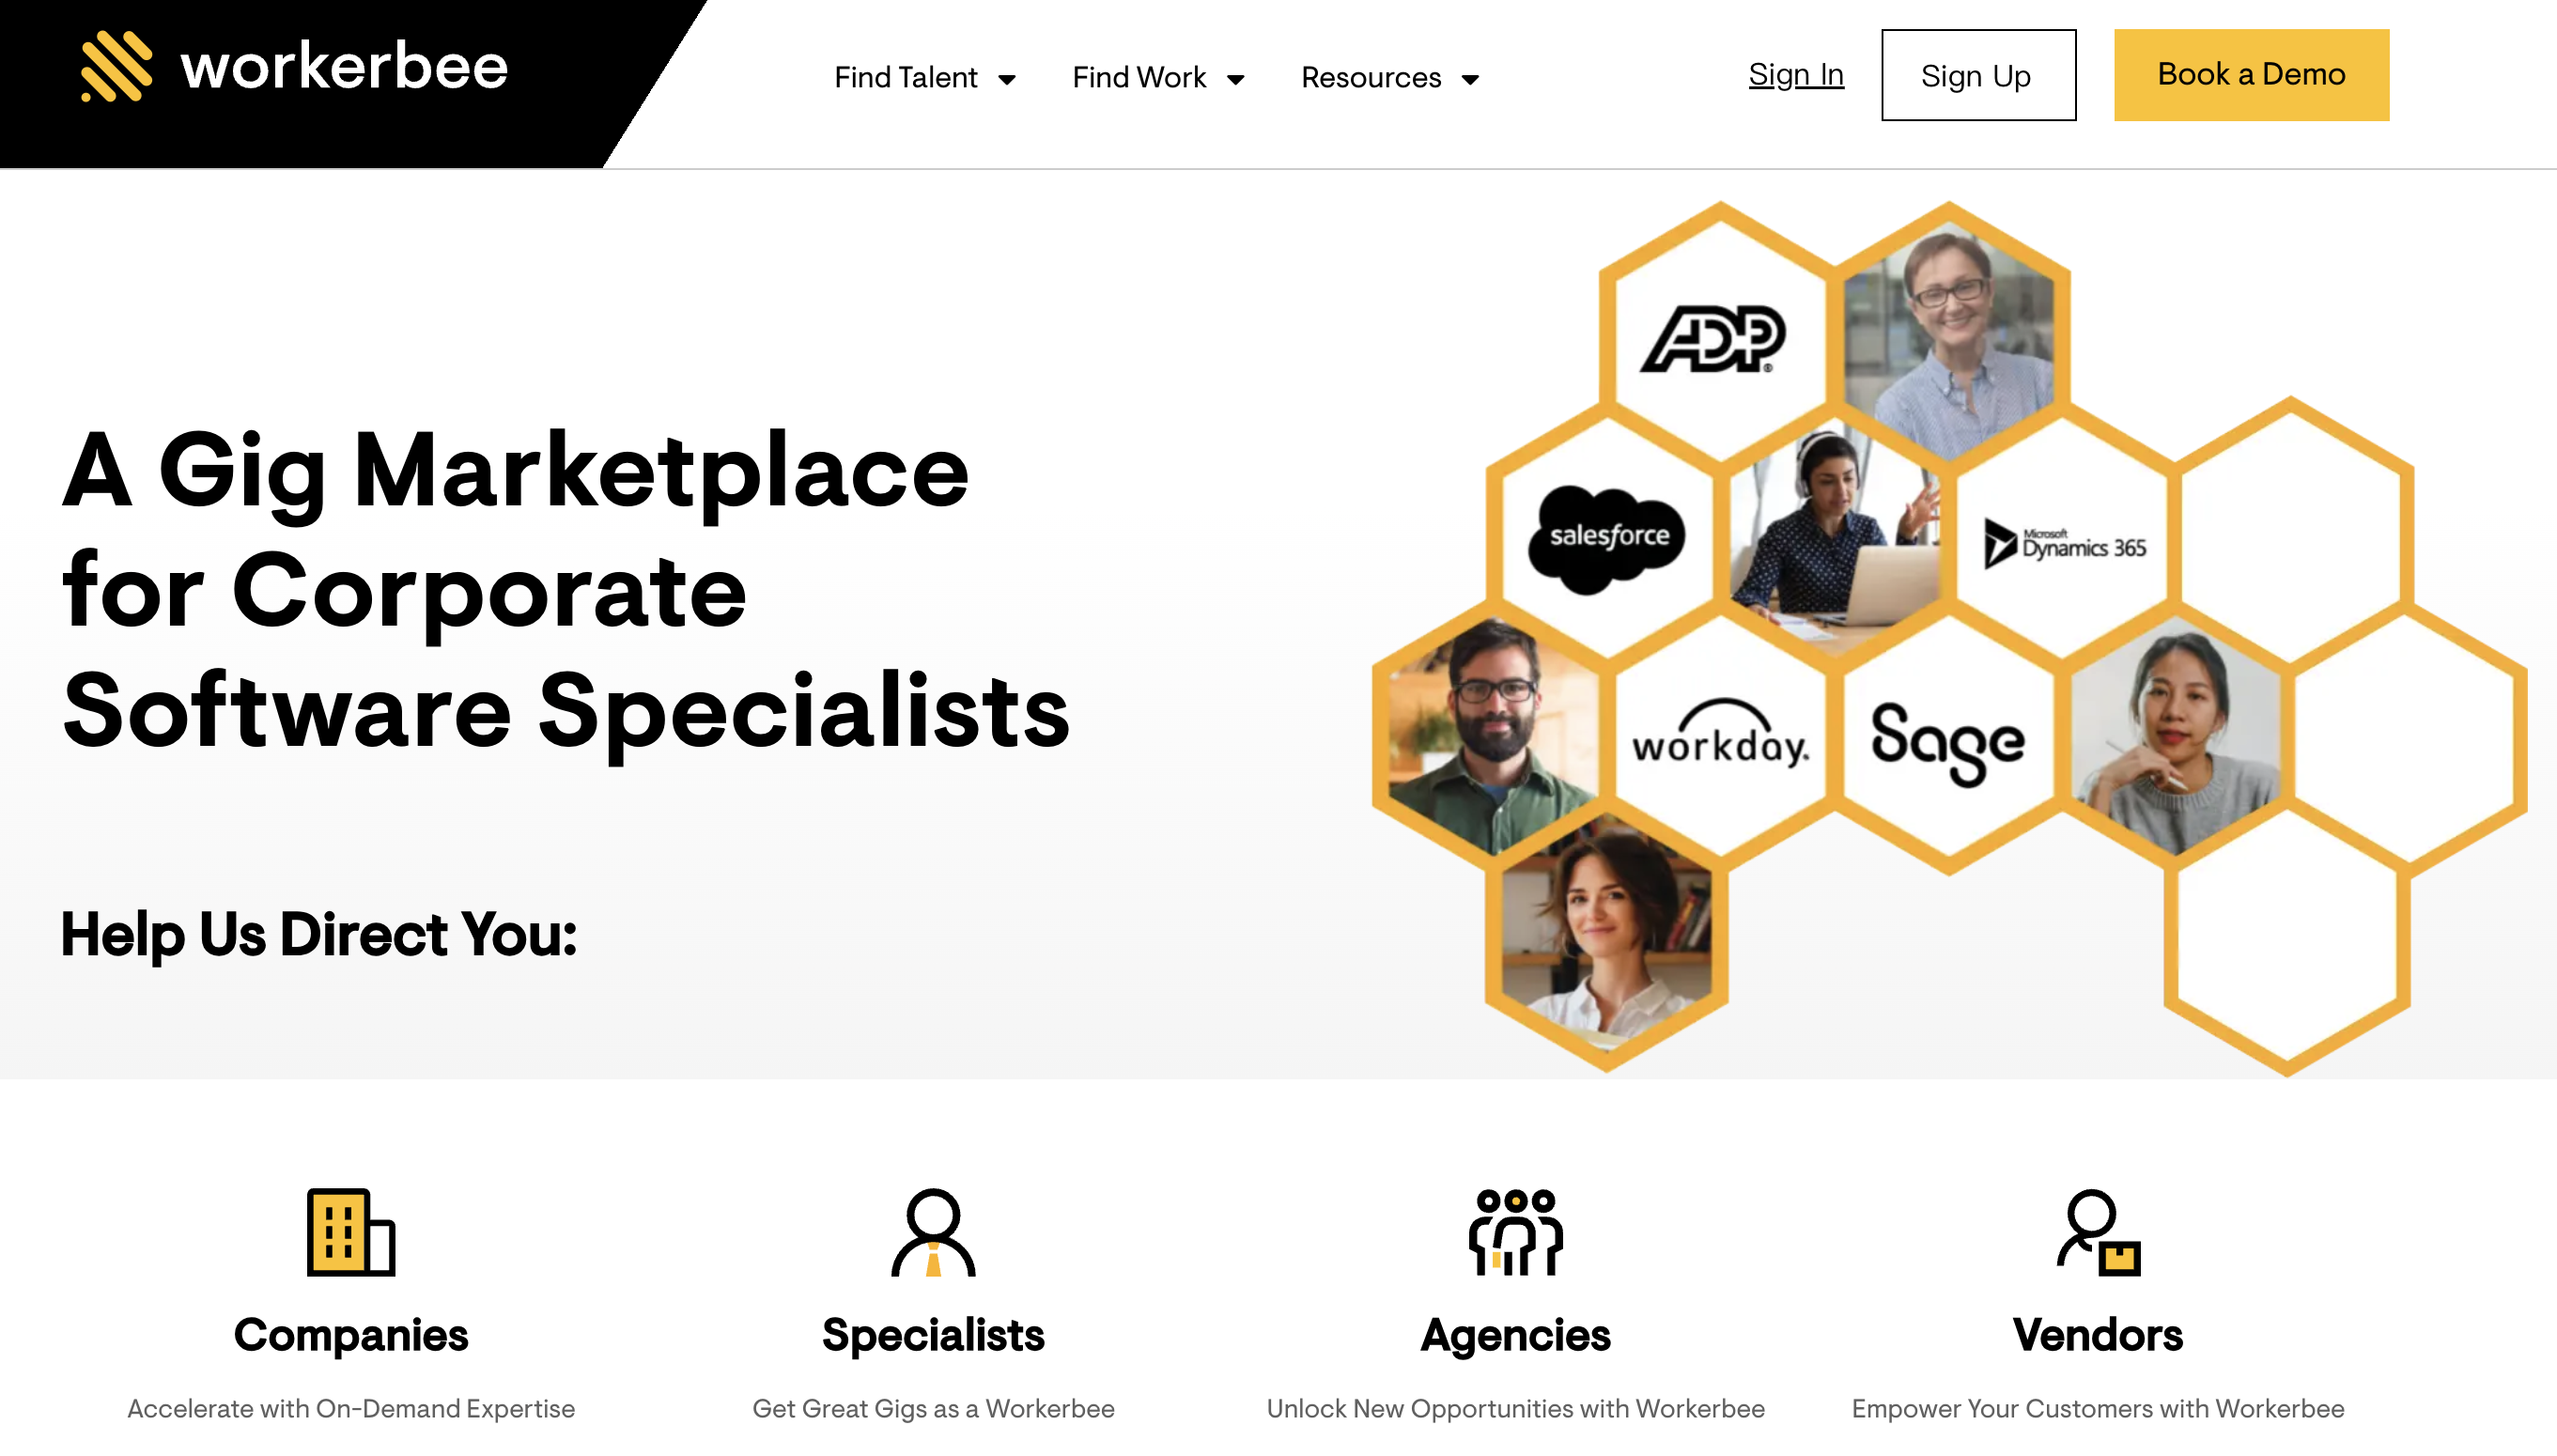Select the Agencies group icon
2557x1456 pixels.
click(1515, 1232)
